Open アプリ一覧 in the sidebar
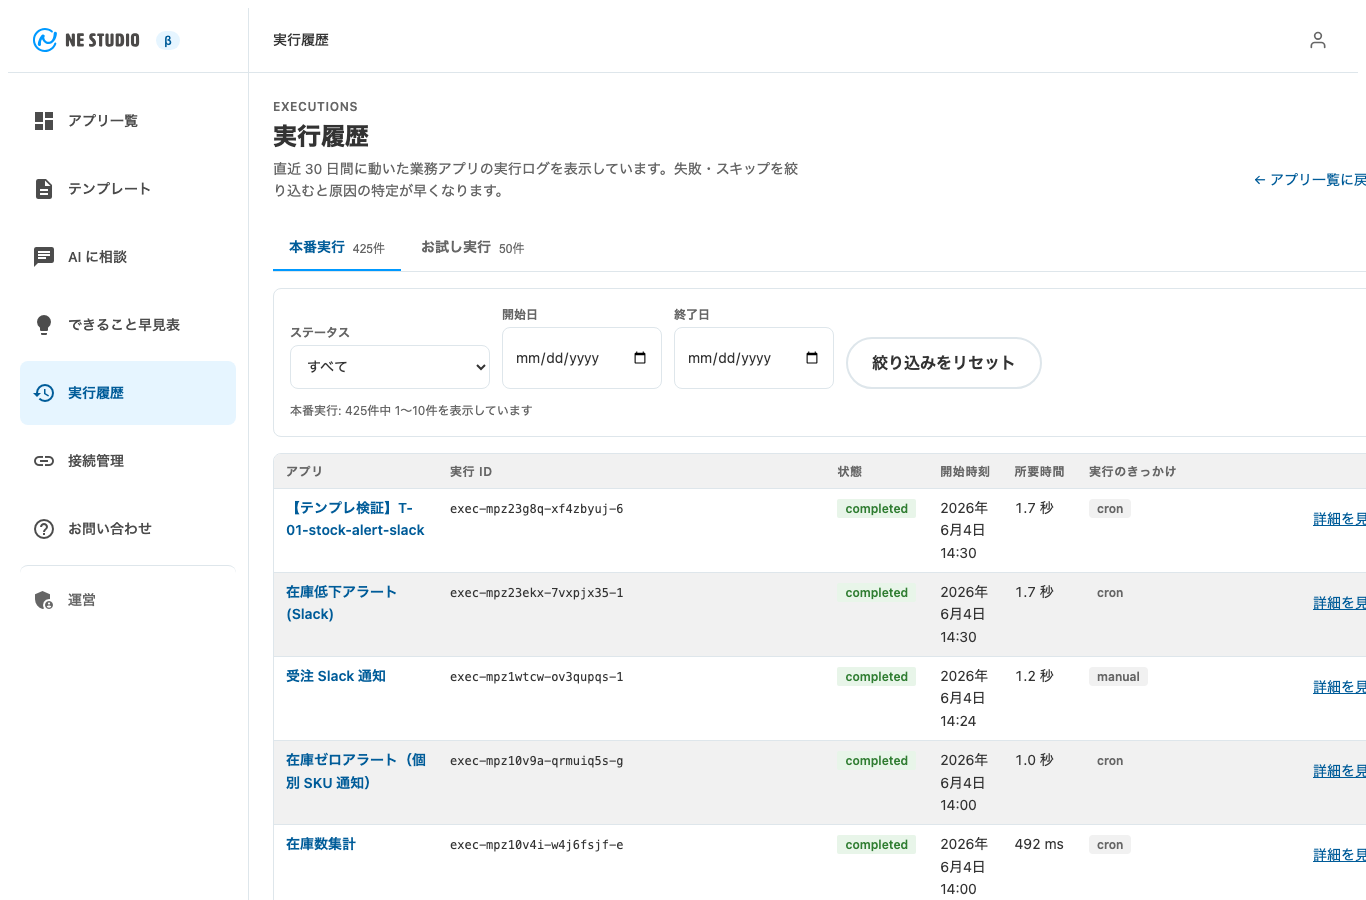This screenshot has width=1366, height=900. point(128,121)
